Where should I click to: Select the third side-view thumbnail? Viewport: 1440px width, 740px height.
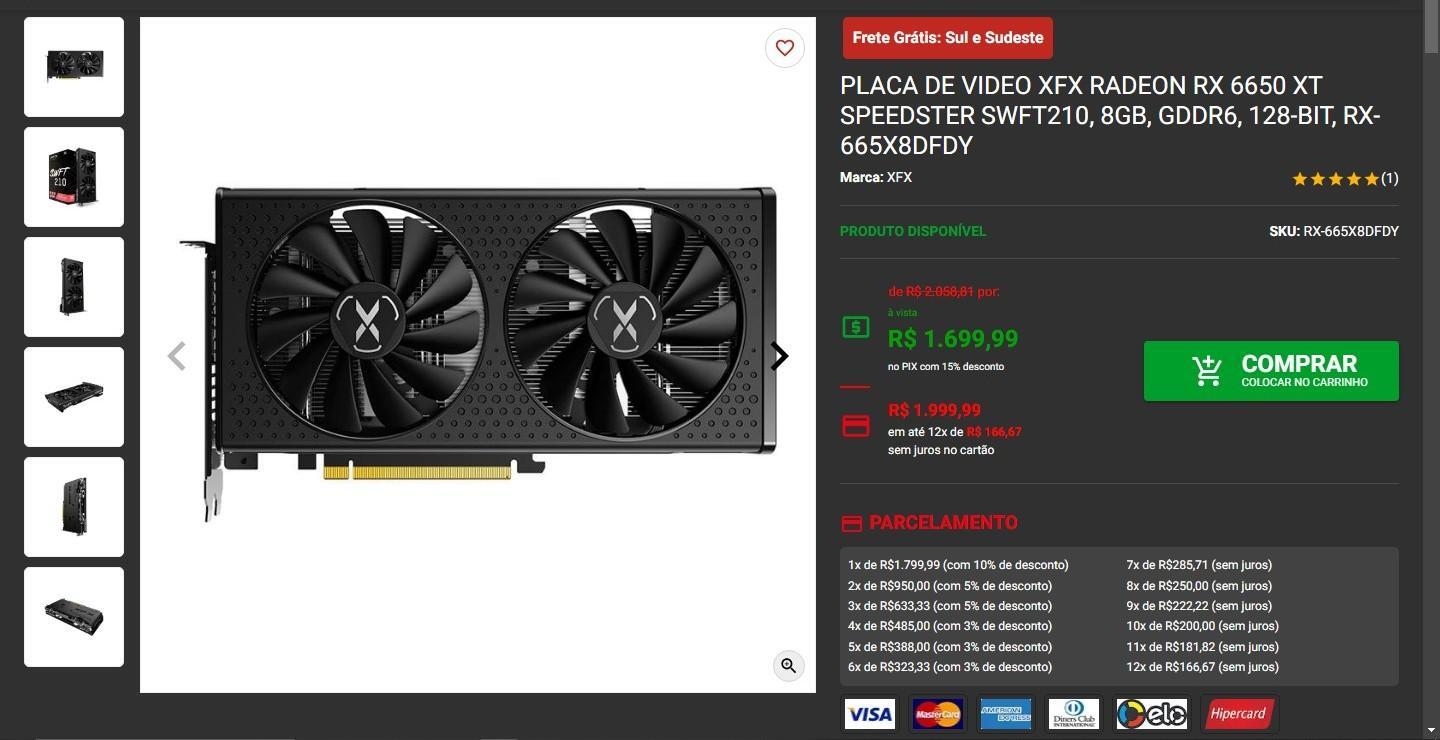(x=74, y=287)
